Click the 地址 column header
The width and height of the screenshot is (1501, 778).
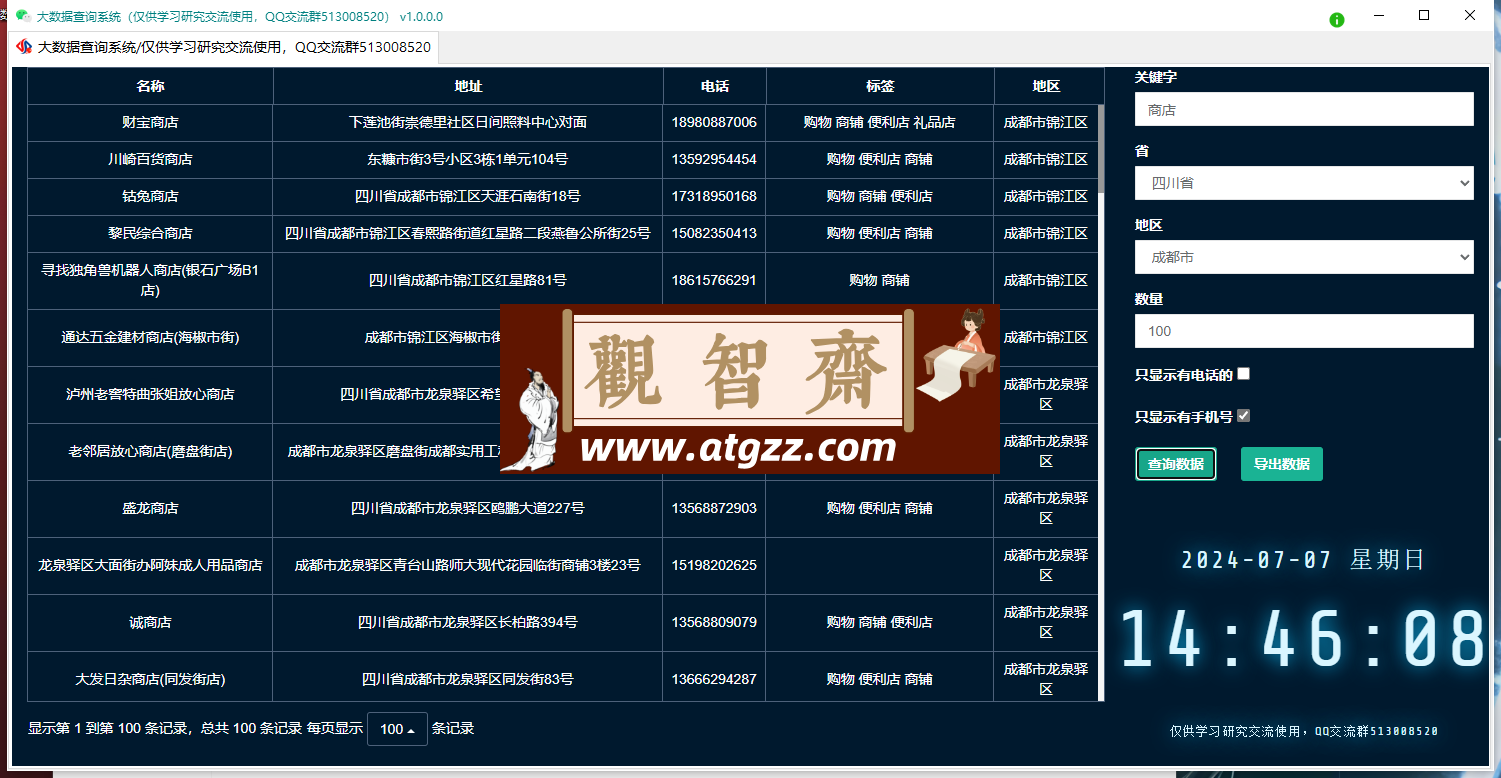[468, 86]
